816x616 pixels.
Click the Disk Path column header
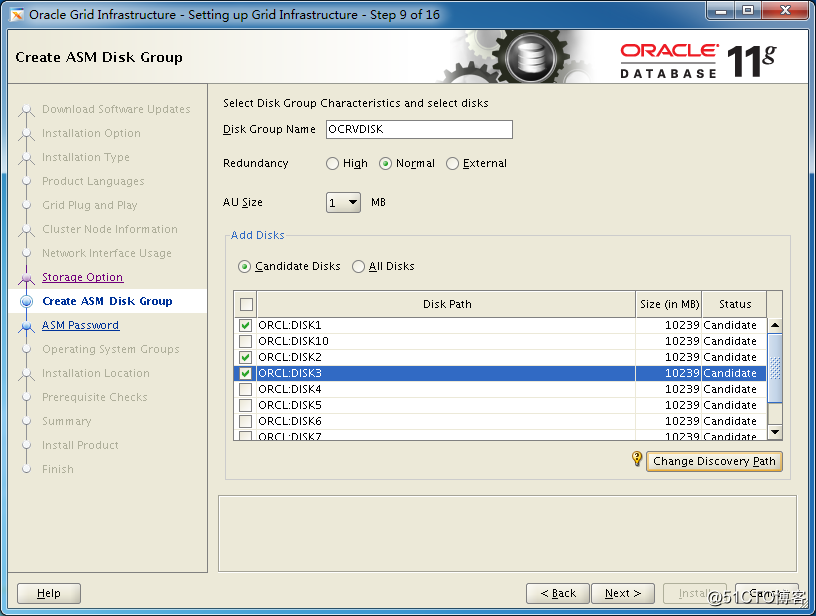(447, 304)
